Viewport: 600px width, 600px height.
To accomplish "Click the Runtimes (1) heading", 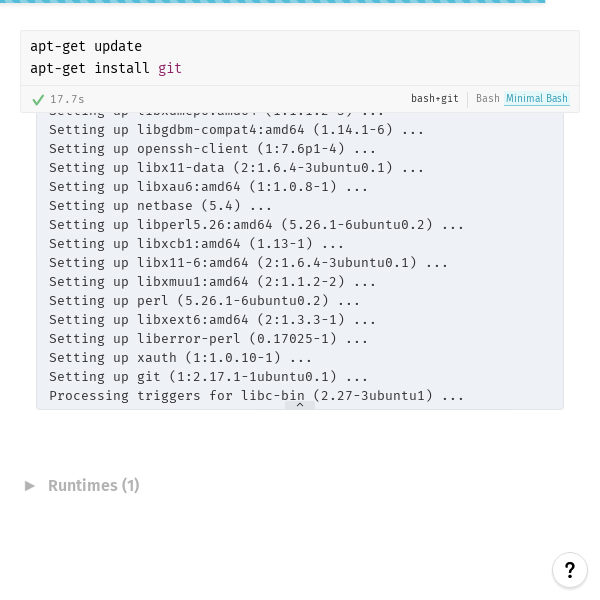I will coord(94,485).
